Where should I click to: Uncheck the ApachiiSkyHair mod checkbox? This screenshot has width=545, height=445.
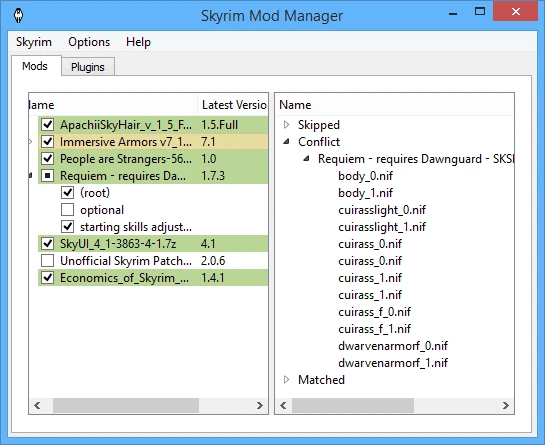[x=48, y=124]
